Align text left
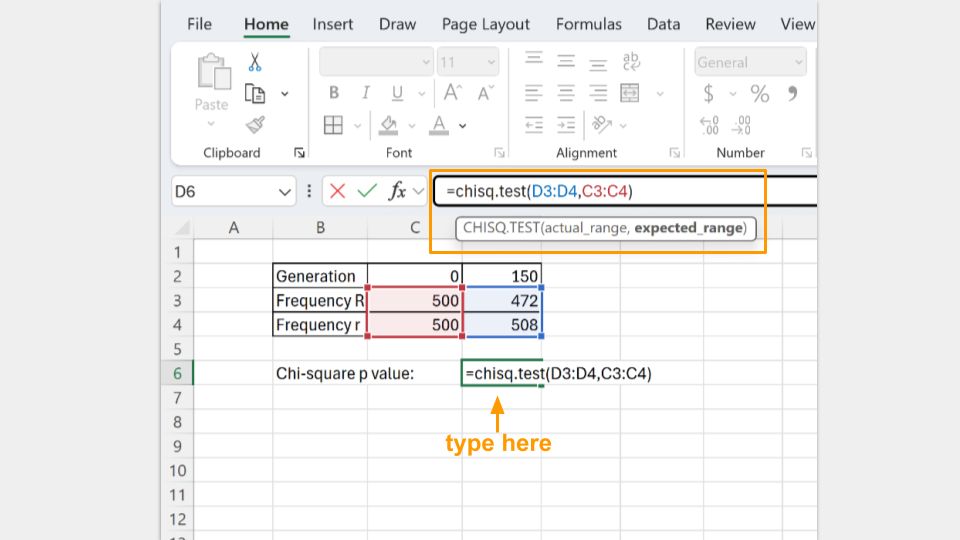This screenshot has width=960, height=540. [534, 93]
